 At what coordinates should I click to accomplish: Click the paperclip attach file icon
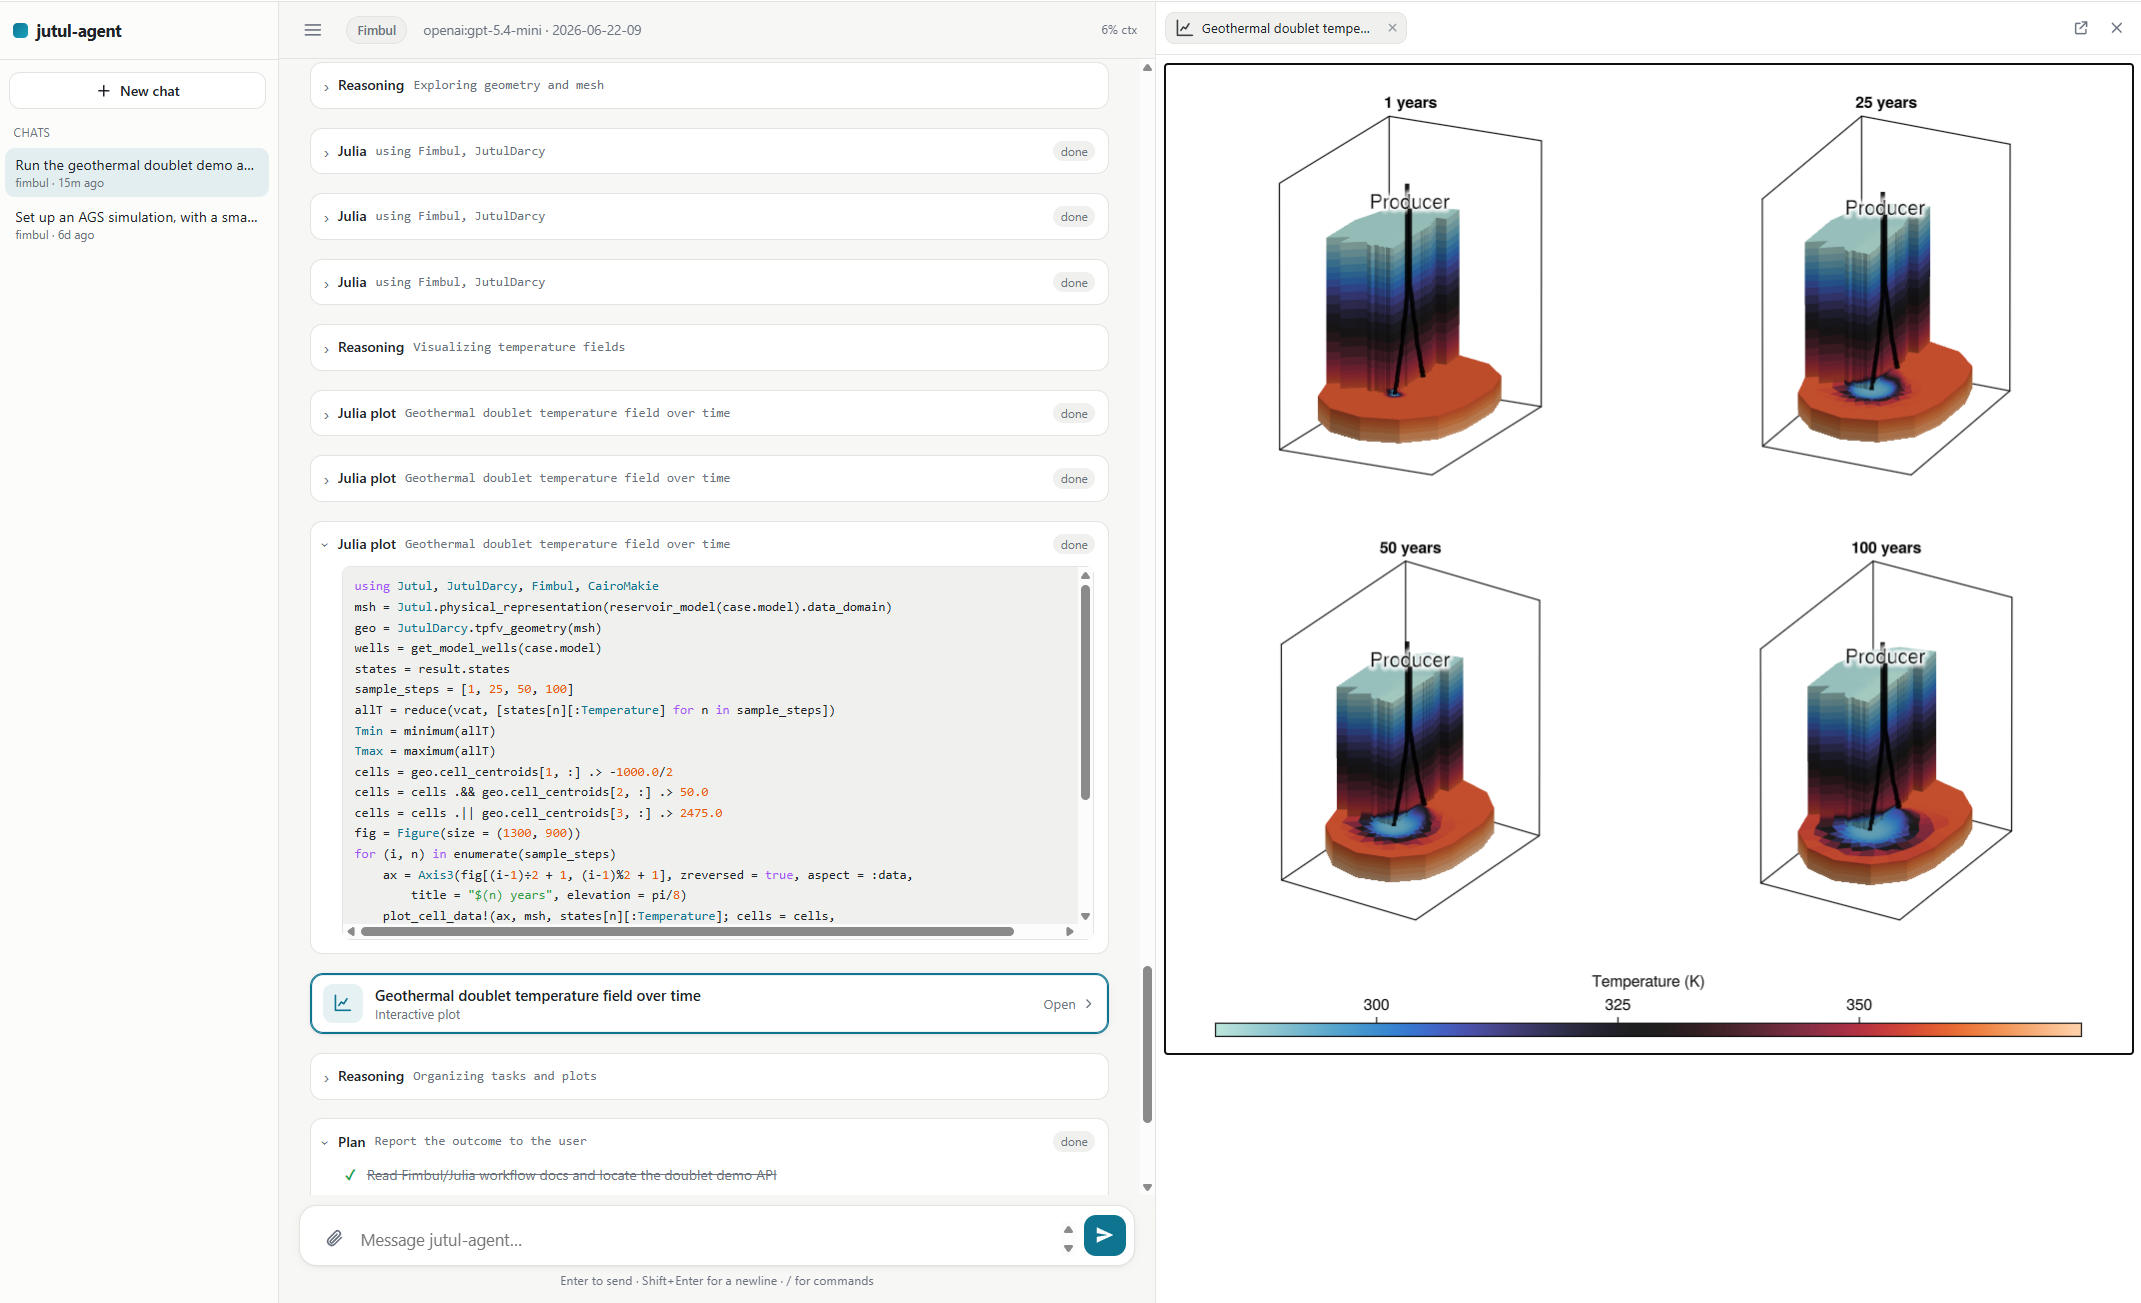pyautogui.click(x=334, y=1239)
